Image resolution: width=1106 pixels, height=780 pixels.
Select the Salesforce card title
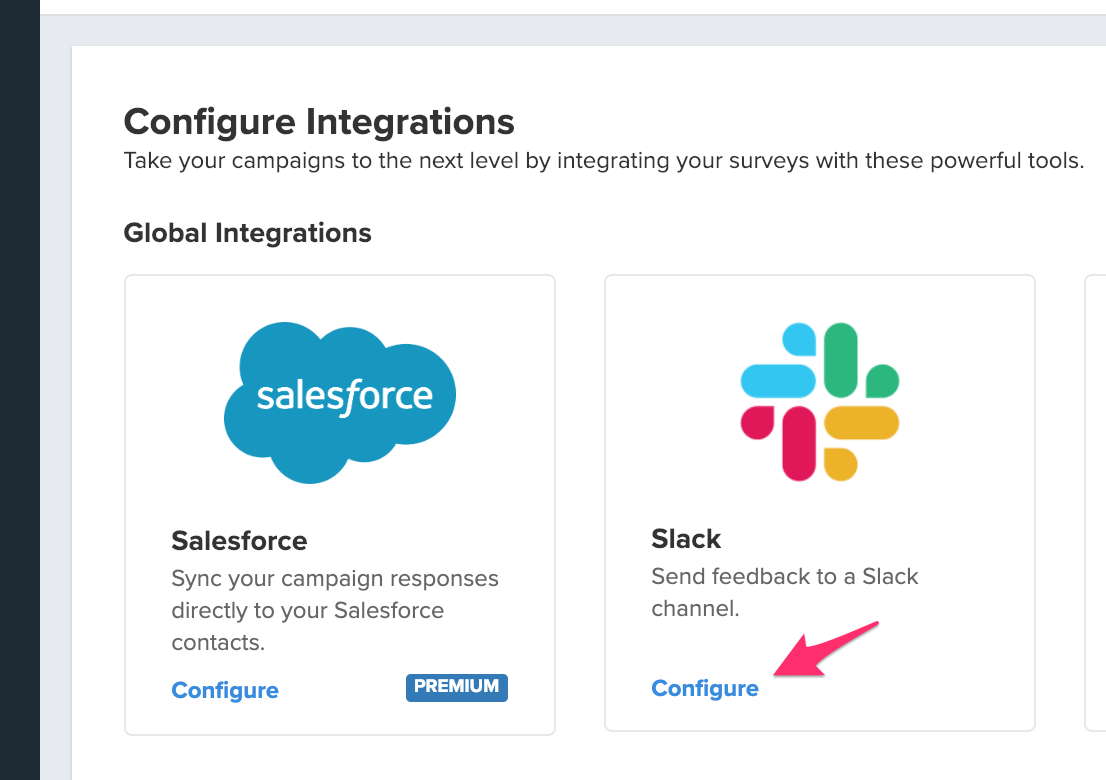239,541
